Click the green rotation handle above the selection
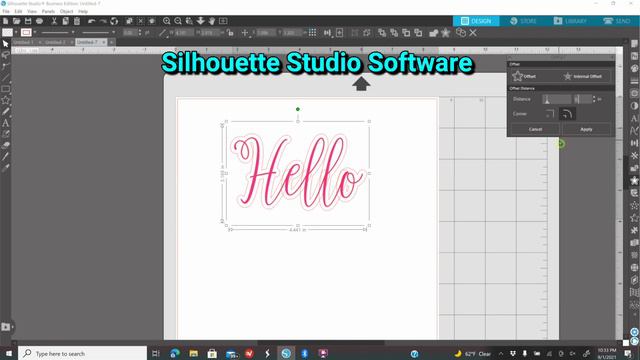640x360 pixels. click(298, 109)
